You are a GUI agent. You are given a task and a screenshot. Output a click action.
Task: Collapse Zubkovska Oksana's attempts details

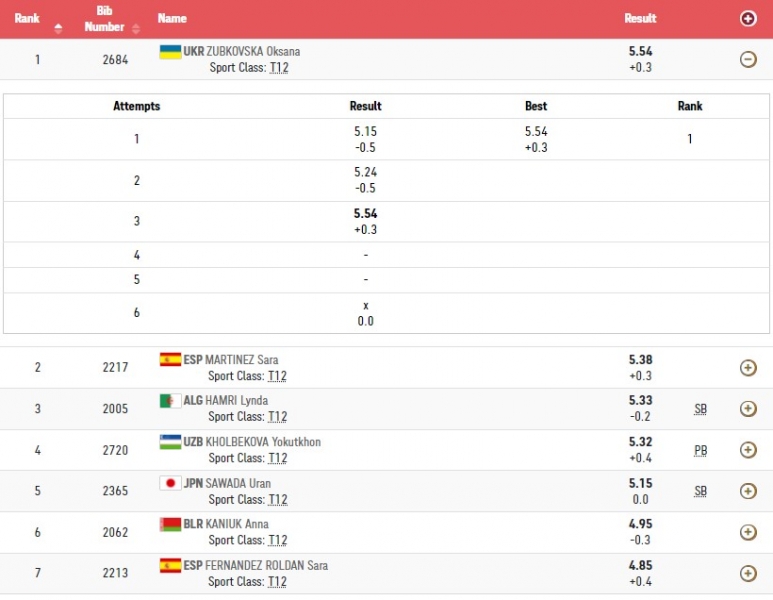[x=747, y=59]
